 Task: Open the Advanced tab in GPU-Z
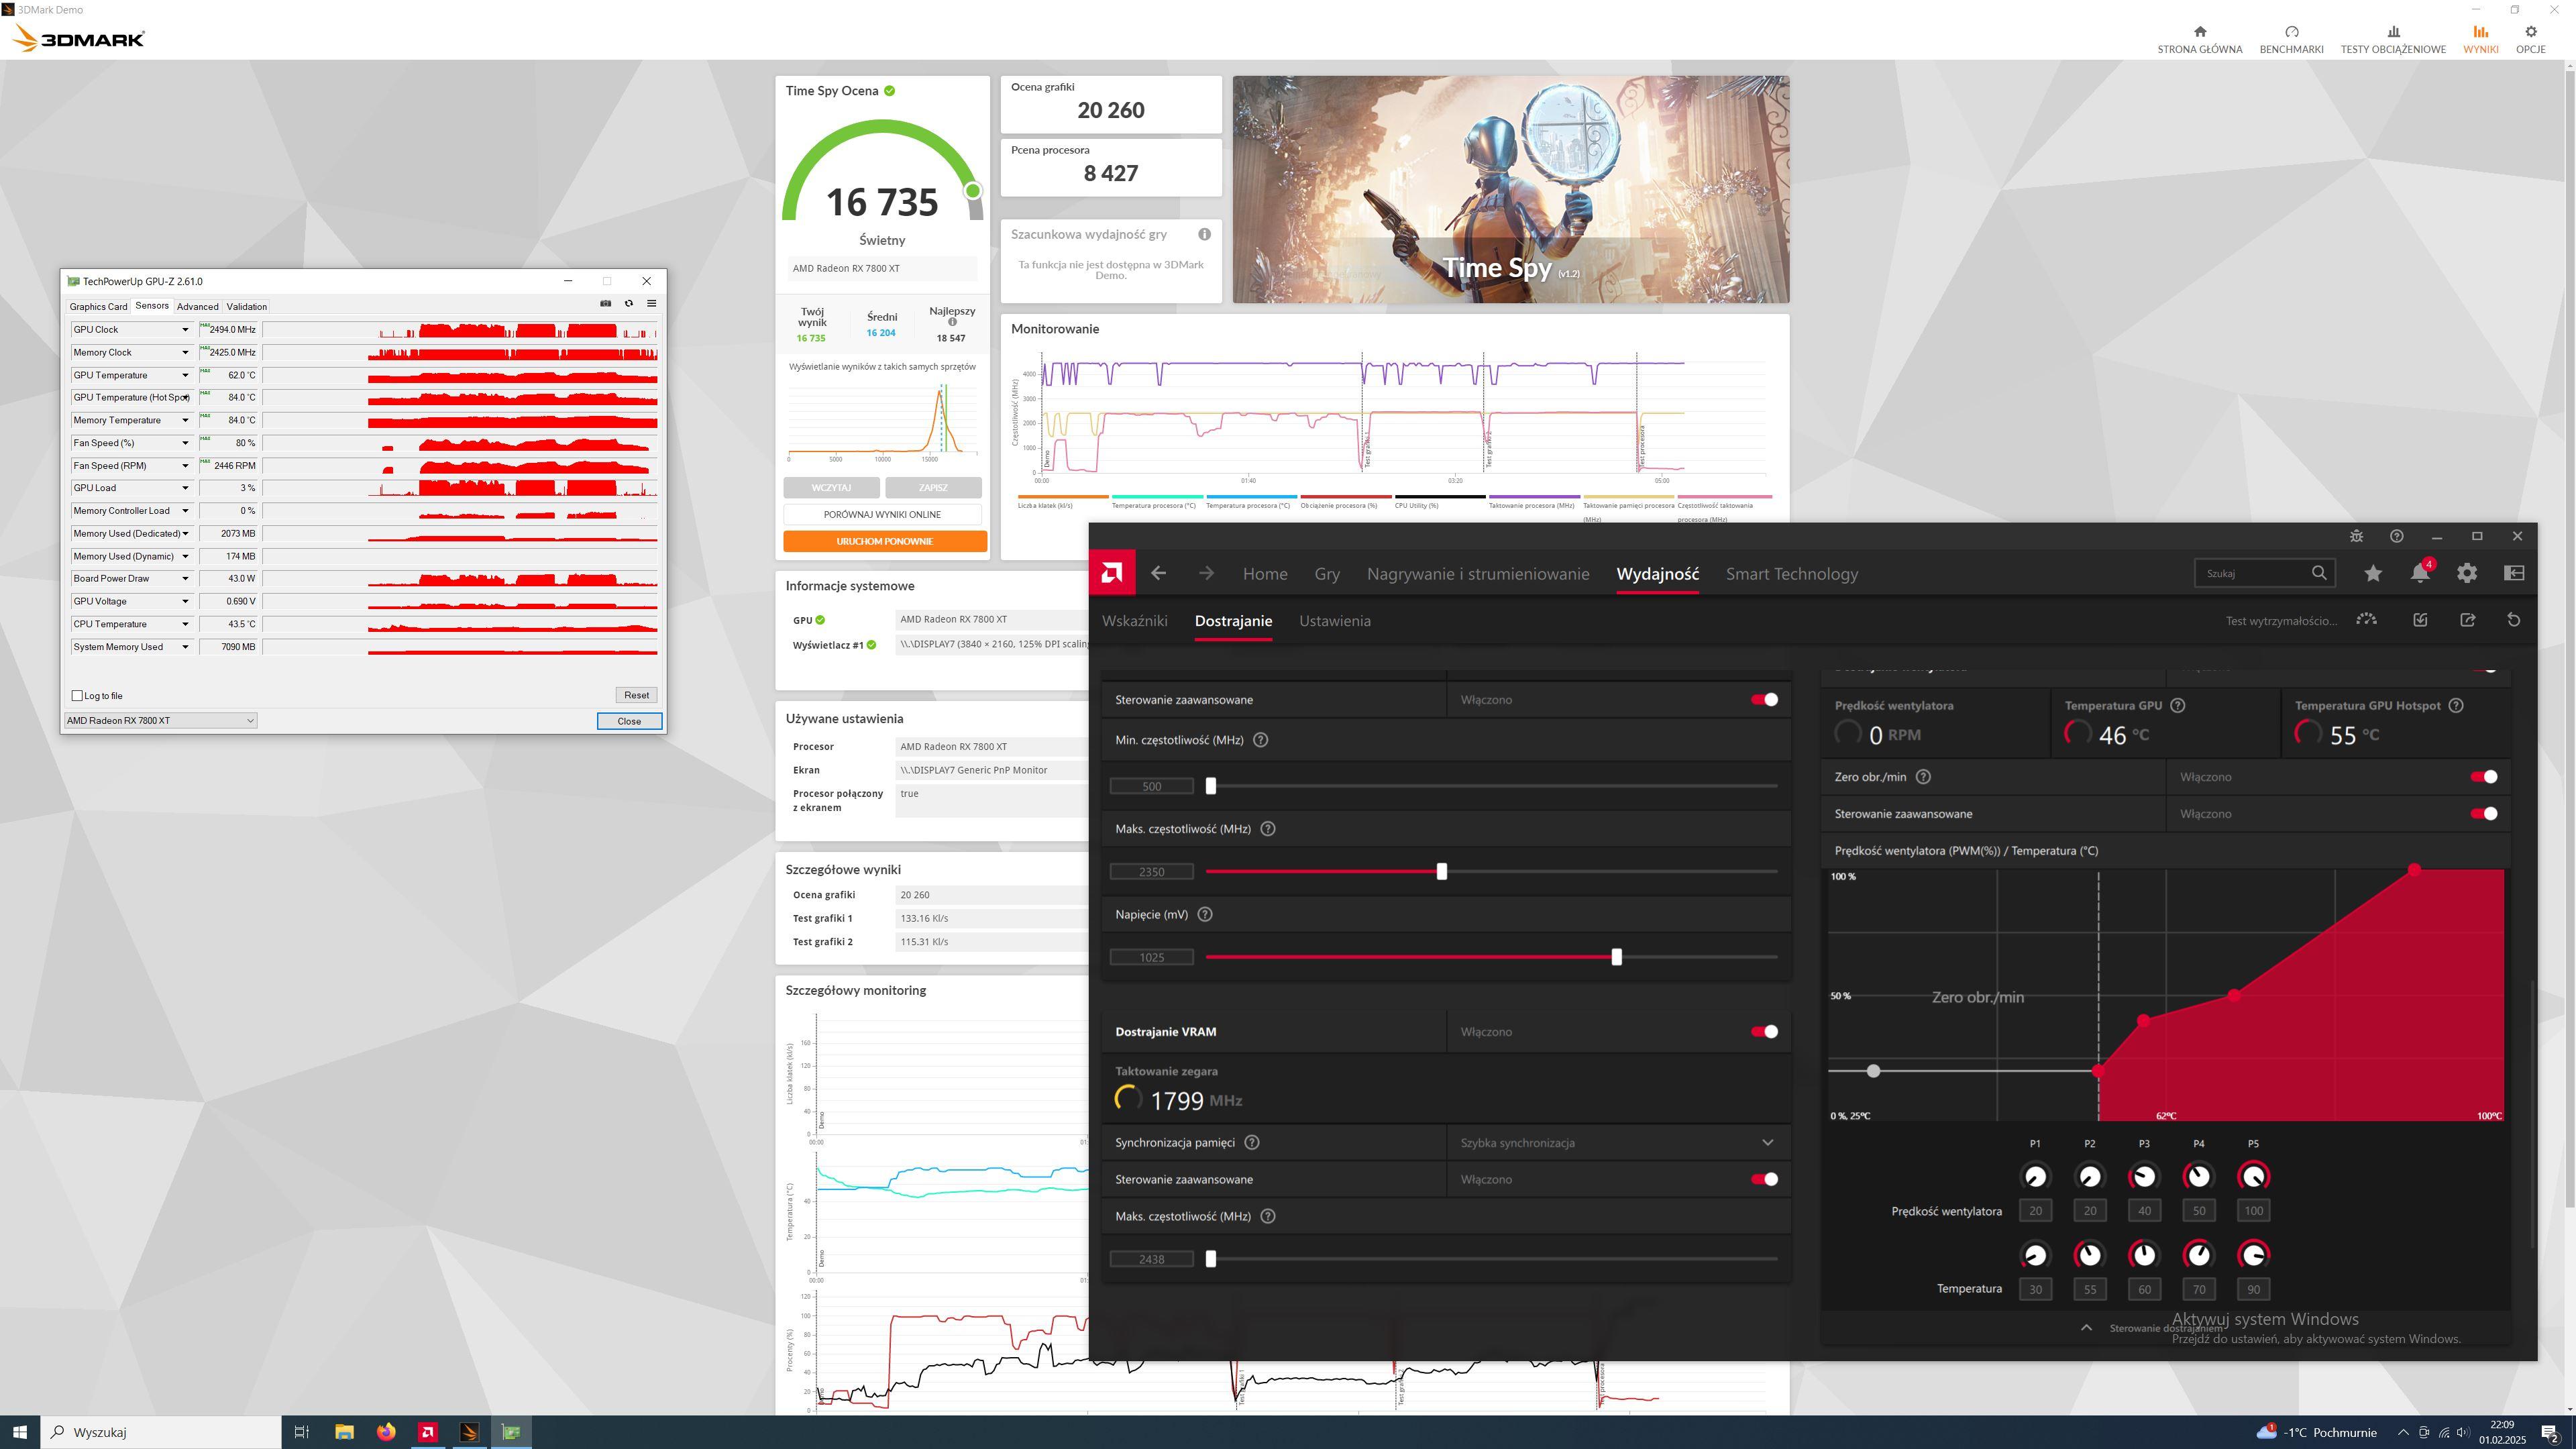197,307
